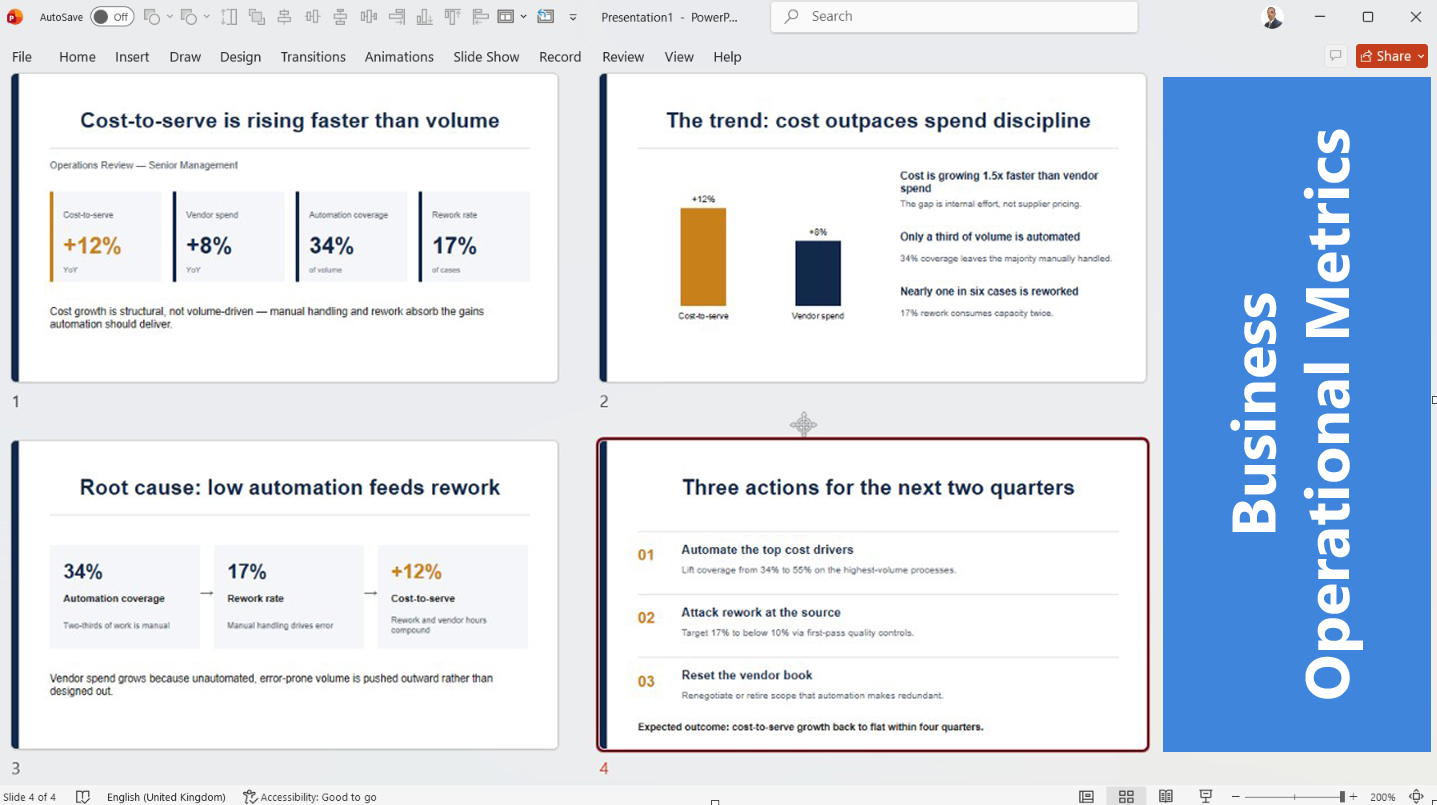Select slide 4 Three actions thumbnail
Viewport: 1437px width, 805px height.
click(x=873, y=595)
